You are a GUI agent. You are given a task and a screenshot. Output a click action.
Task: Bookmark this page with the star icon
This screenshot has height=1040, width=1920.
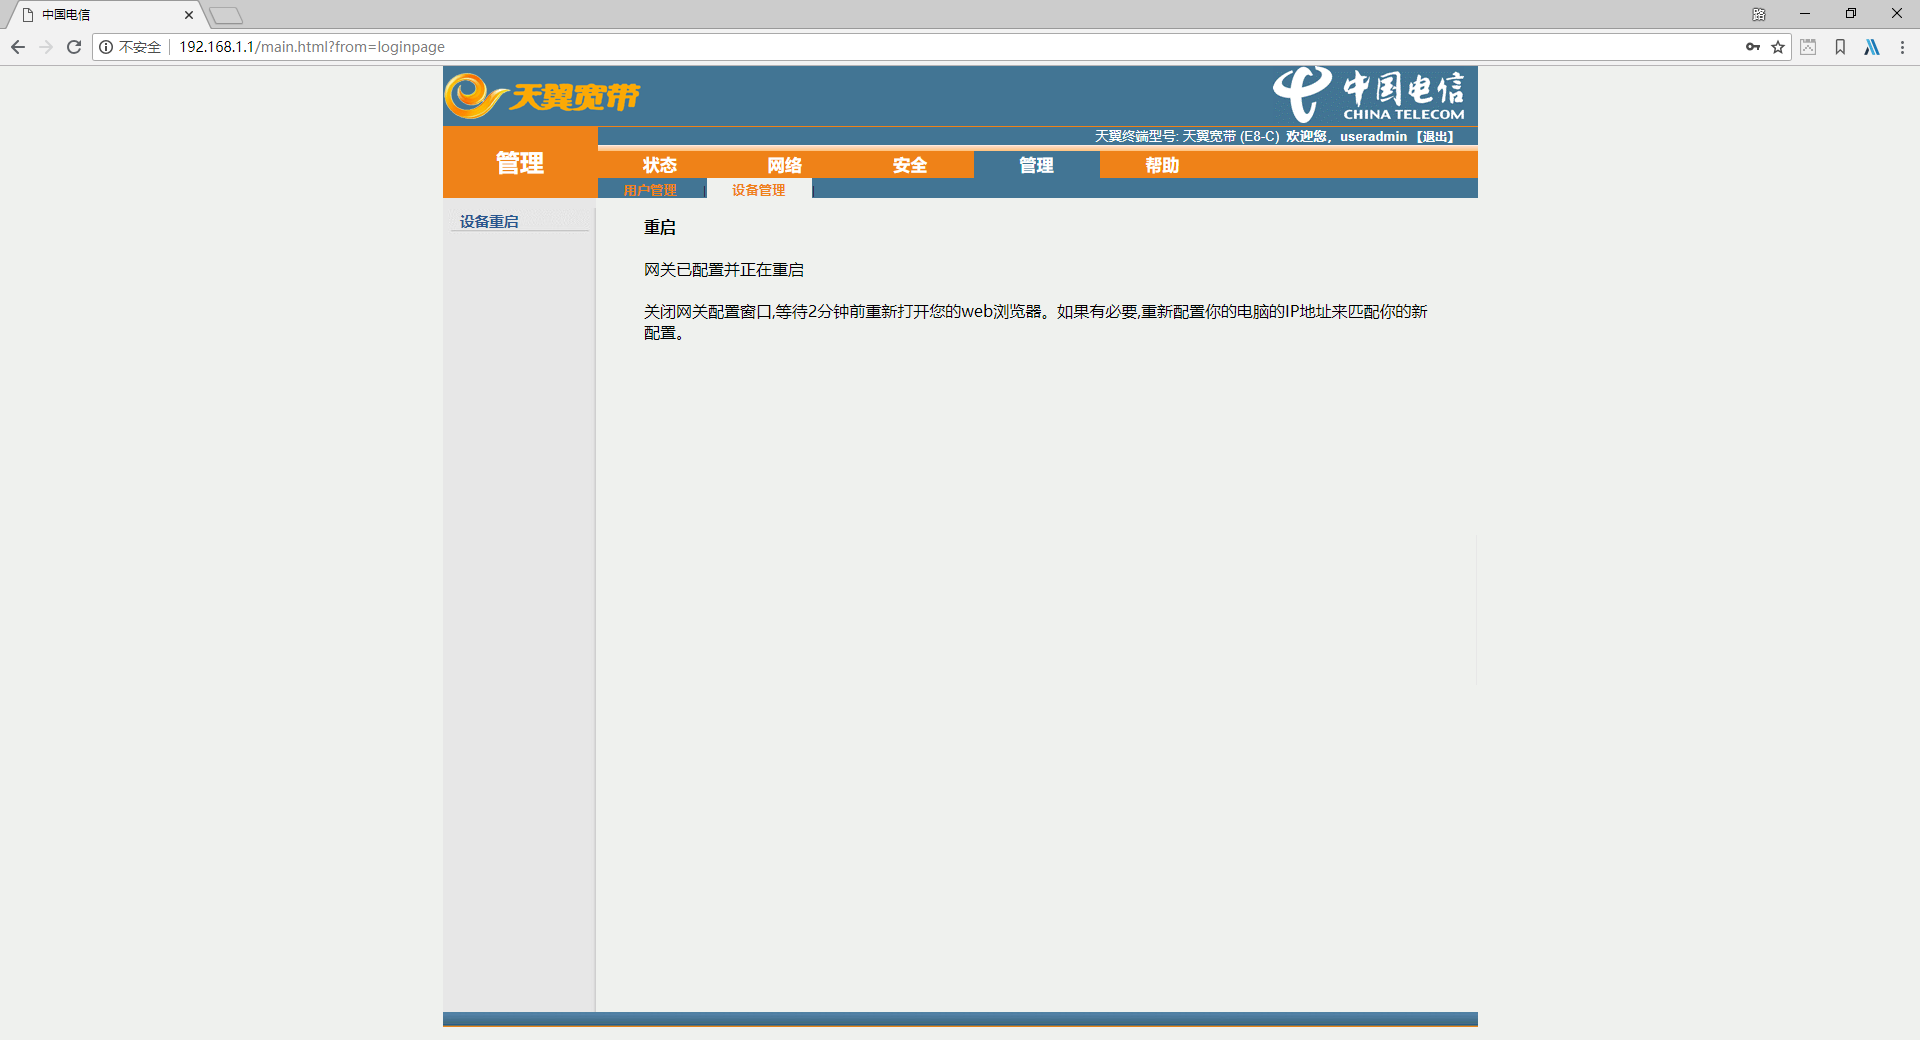point(1778,47)
